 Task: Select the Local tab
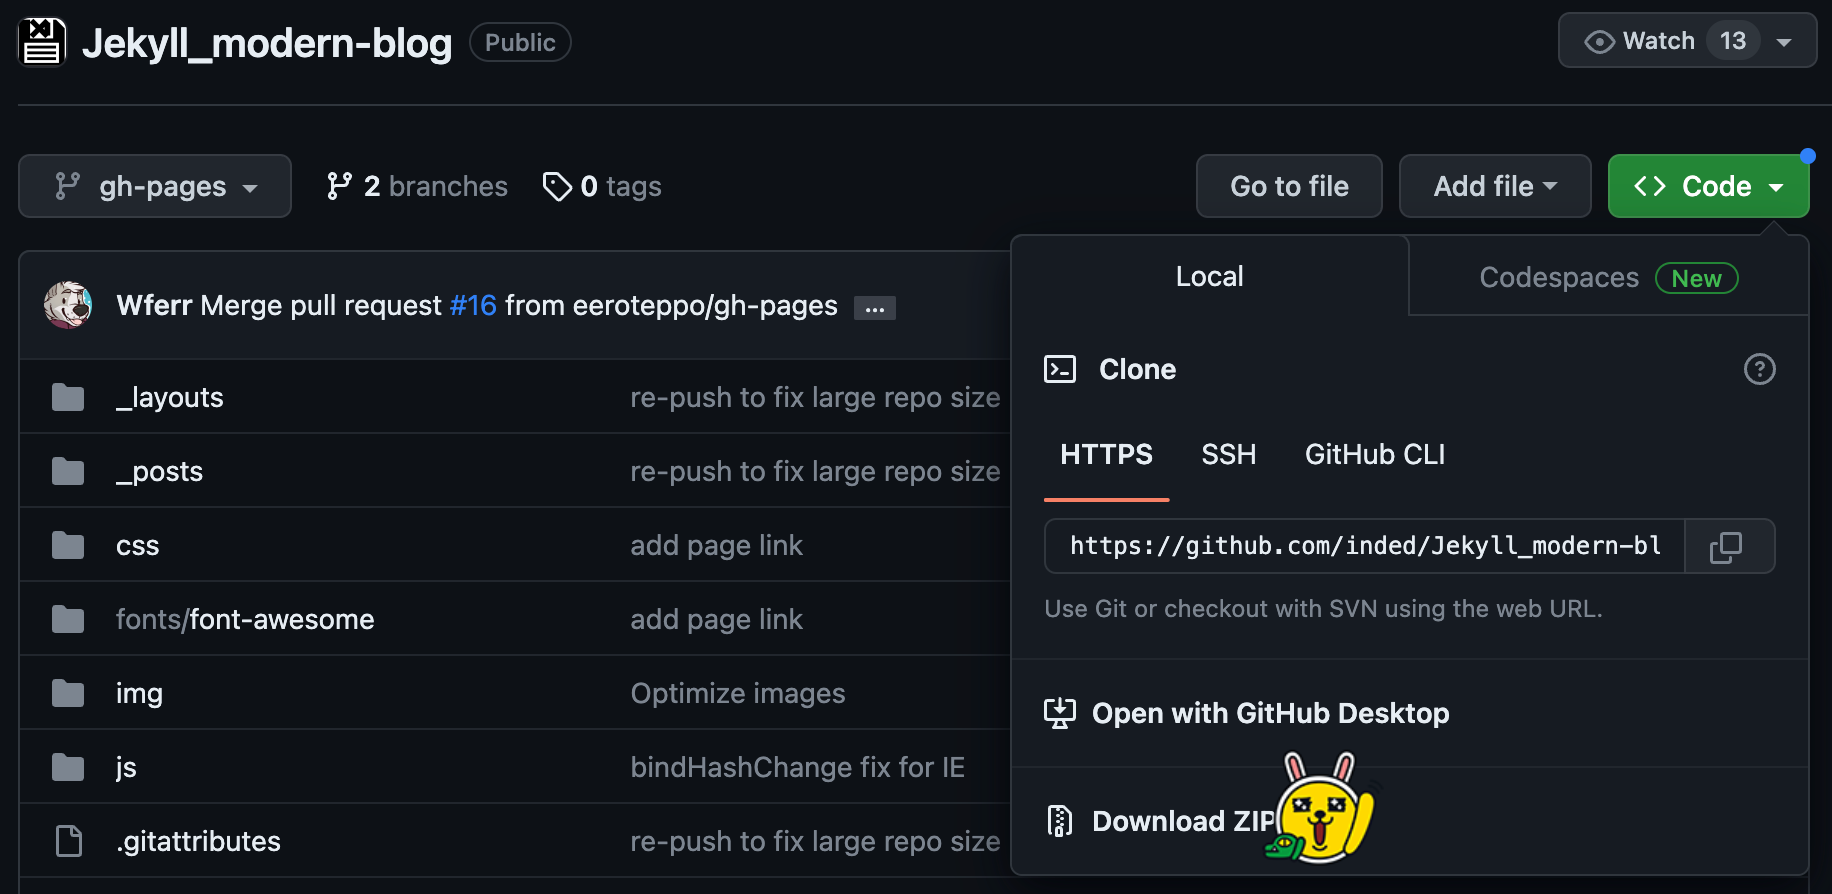(x=1210, y=276)
